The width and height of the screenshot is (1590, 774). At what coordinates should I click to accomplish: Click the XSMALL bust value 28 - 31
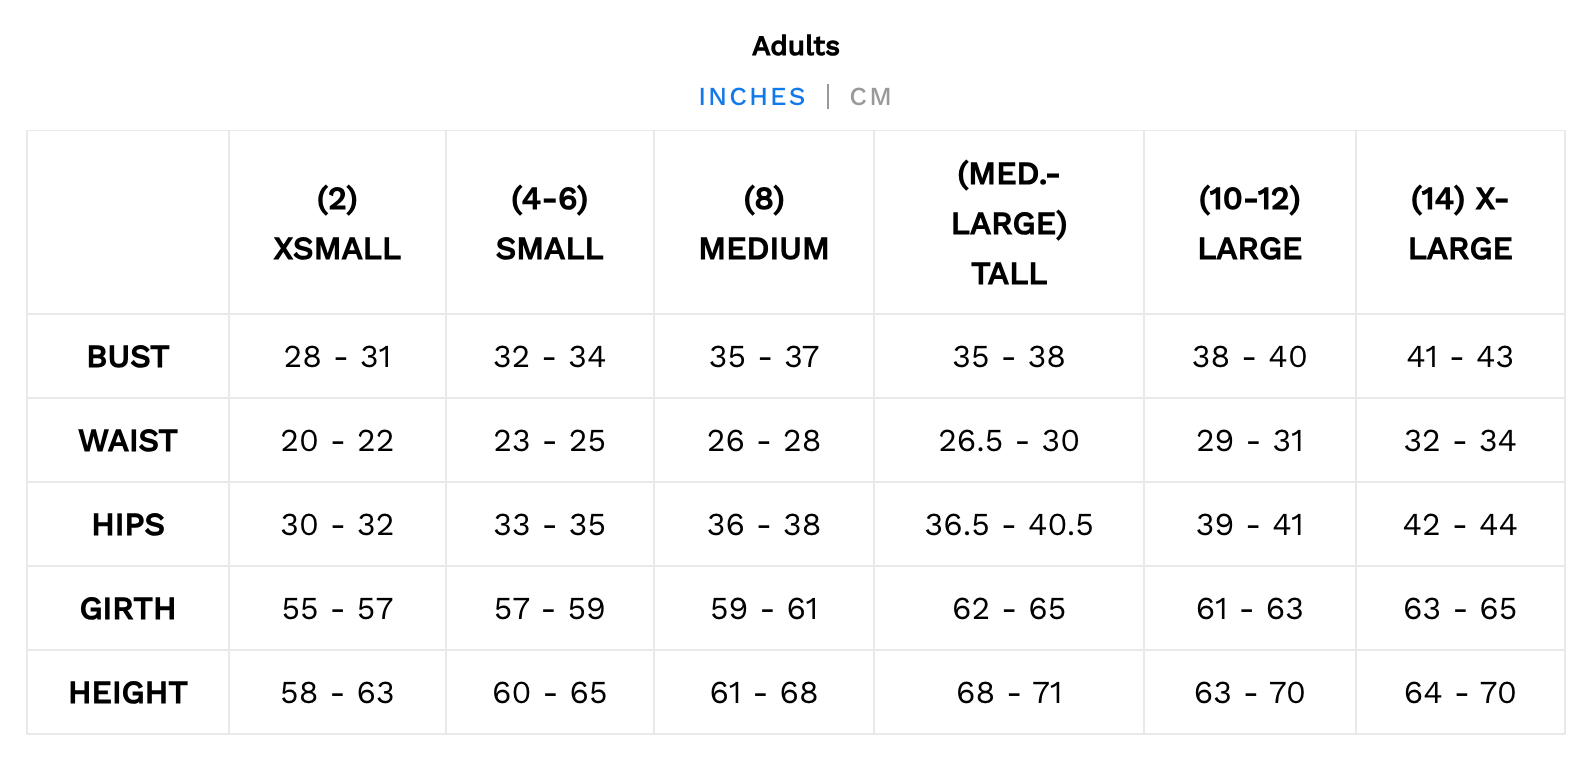[337, 357]
